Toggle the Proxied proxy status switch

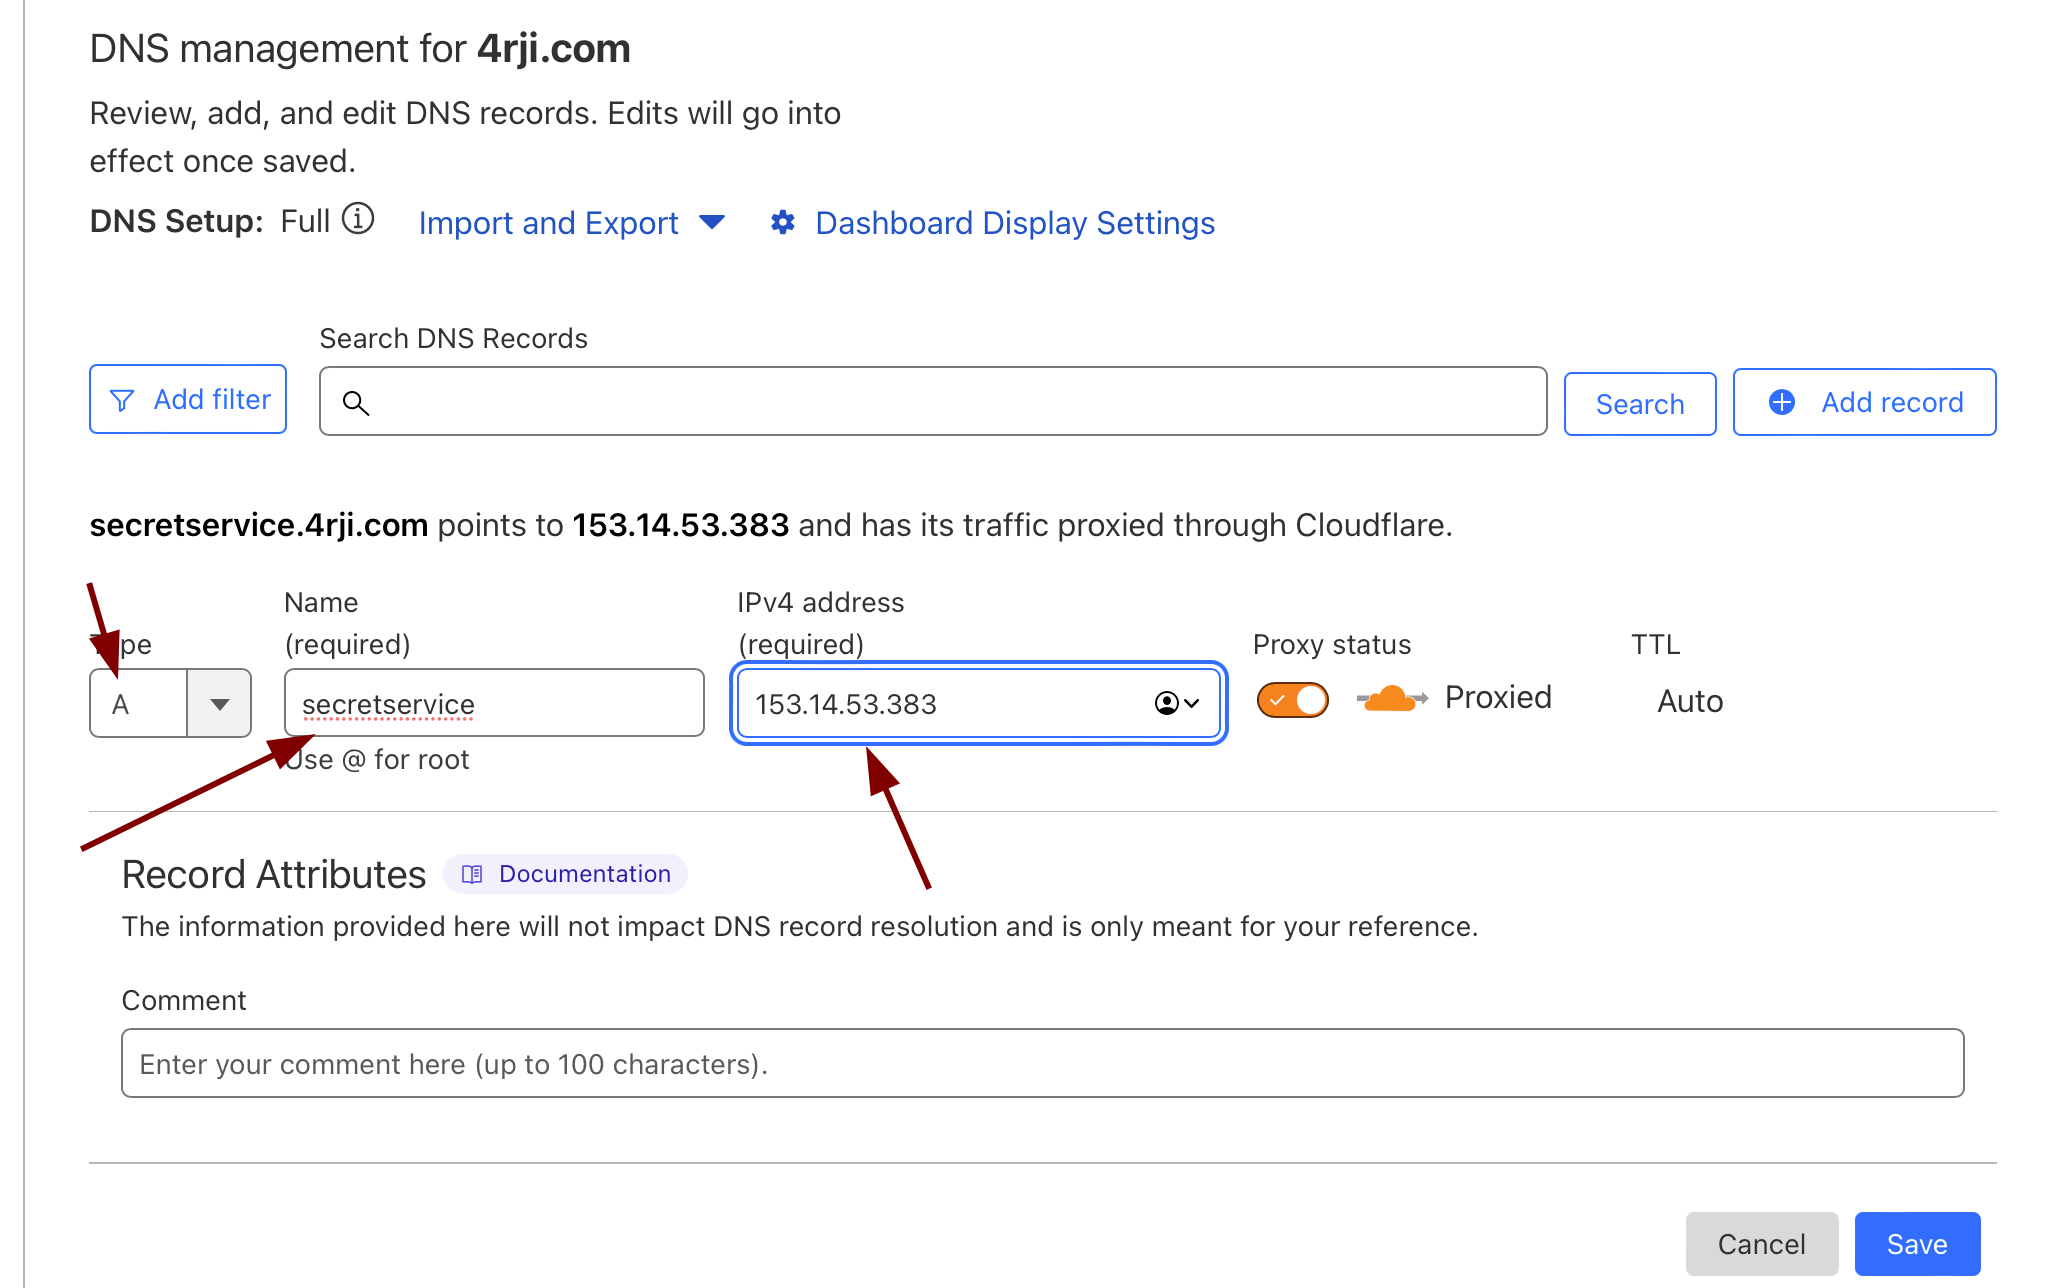click(1292, 700)
